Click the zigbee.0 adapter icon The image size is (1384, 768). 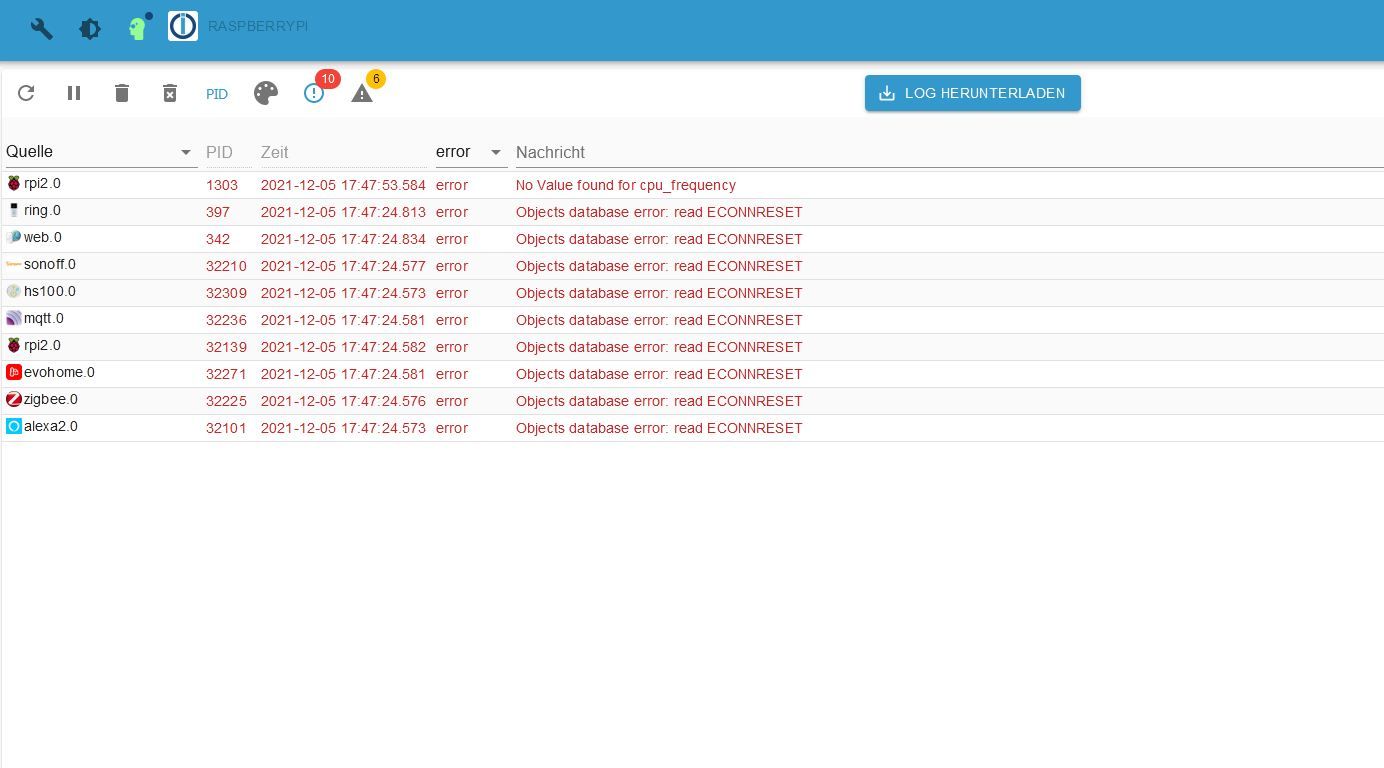[14, 400]
